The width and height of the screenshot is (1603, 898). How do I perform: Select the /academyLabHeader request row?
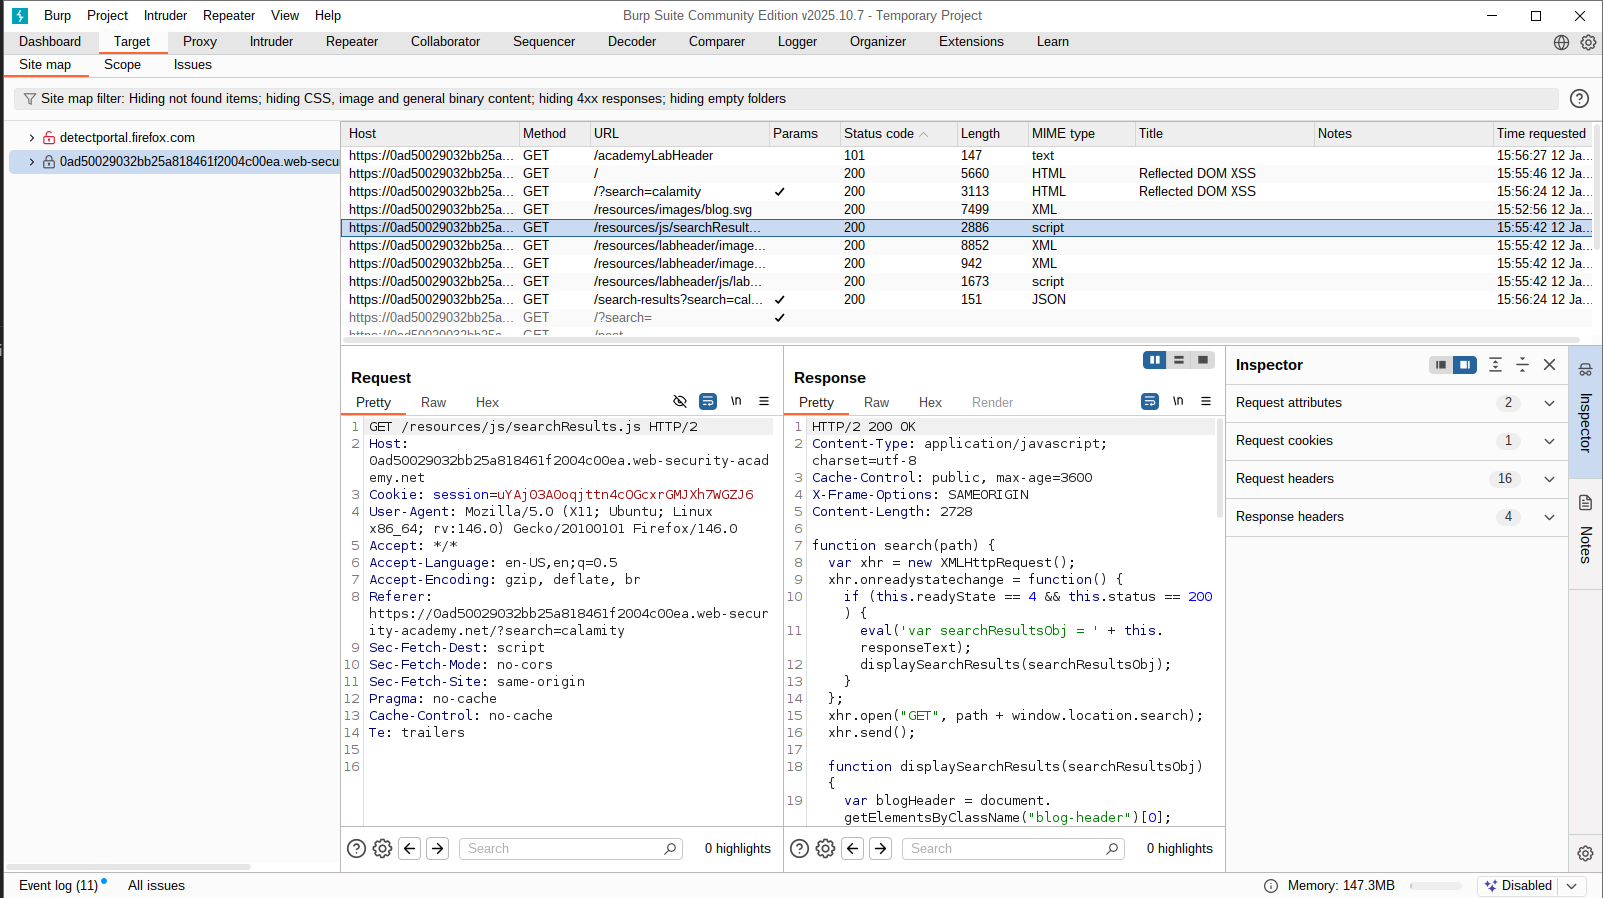click(966, 156)
